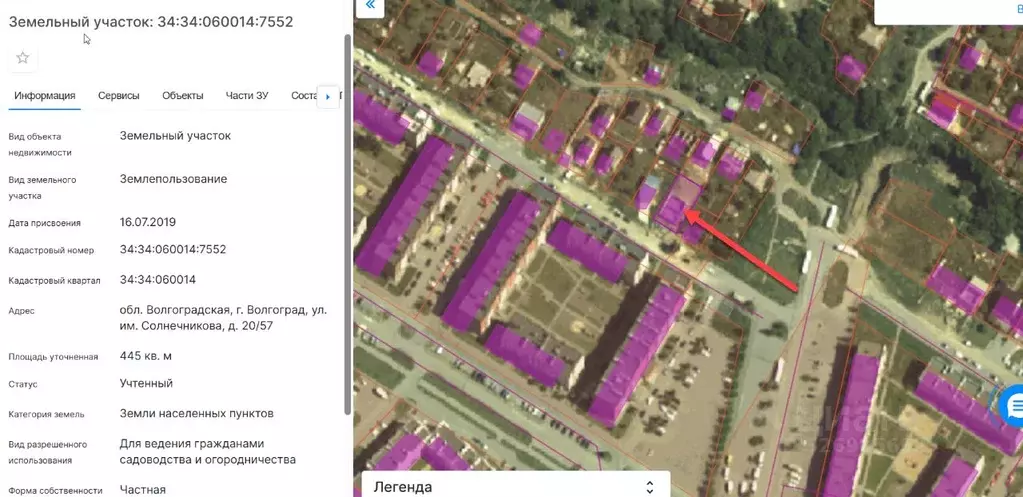Click the white panel in the map's top-right corner

(x=947, y=11)
